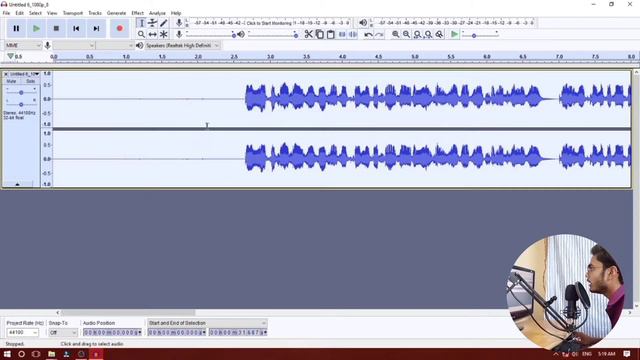This screenshot has width=640, height=360.
Task: Start playback with the green Play button
Action: click(36, 29)
